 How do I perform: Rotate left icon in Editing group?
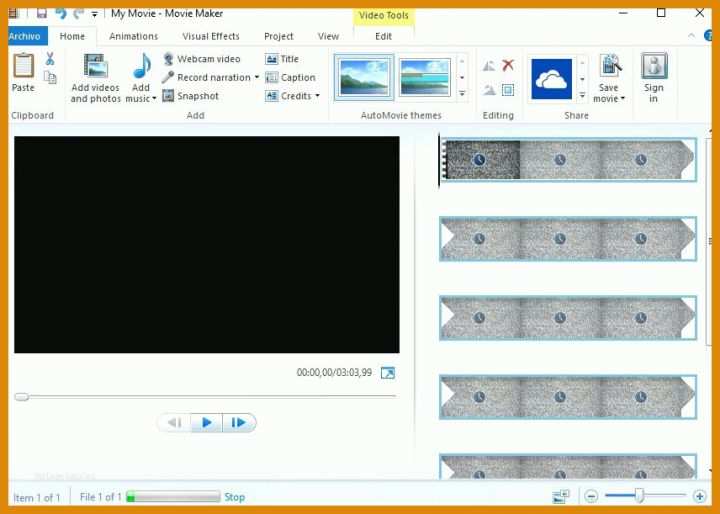tap(489, 66)
